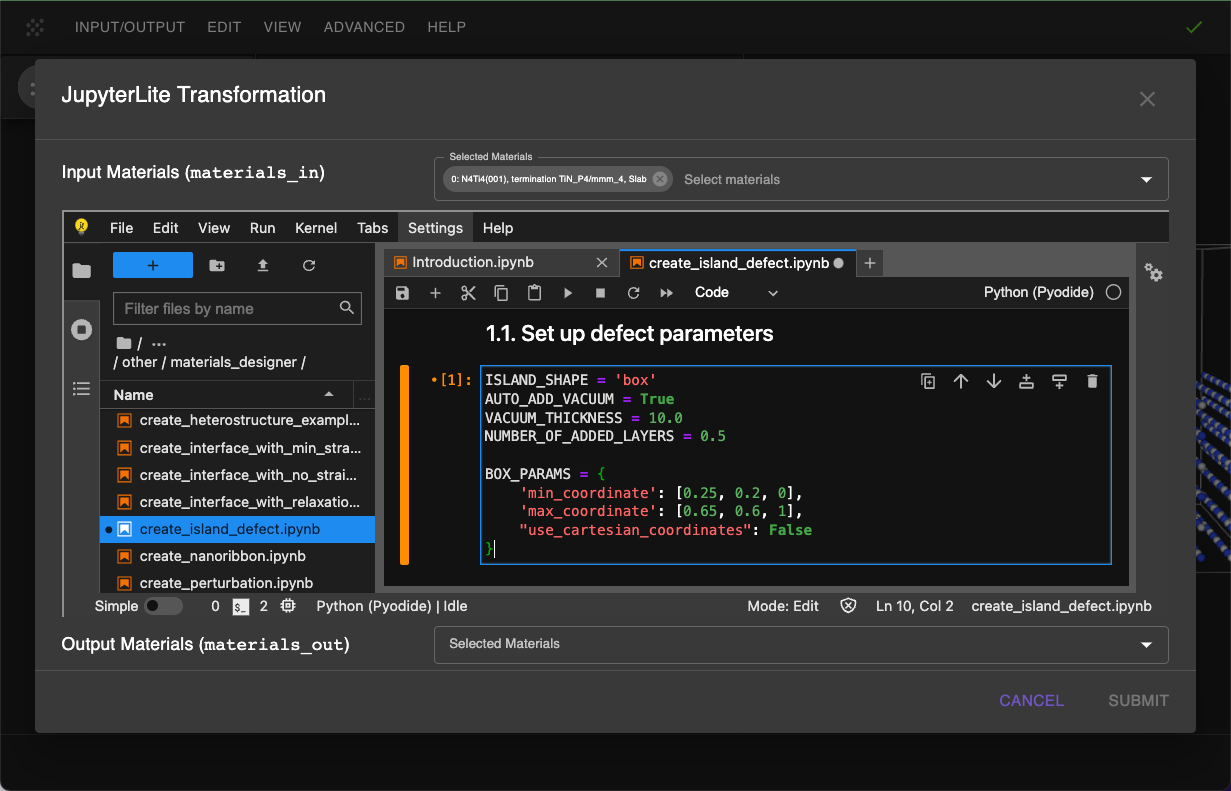This screenshot has height=791, width=1231.
Task: Open the property inspector gears icon
Action: click(x=1153, y=272)
